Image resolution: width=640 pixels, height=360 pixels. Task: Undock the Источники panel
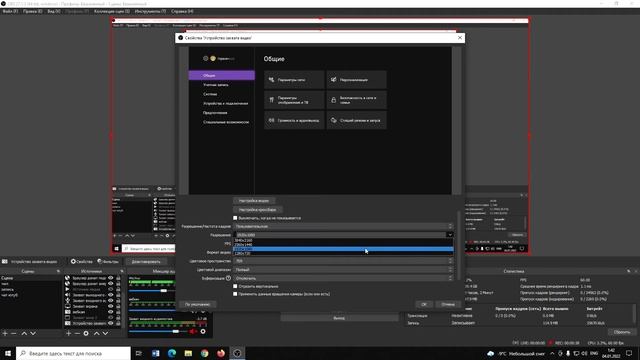click(x=122, y=271)
